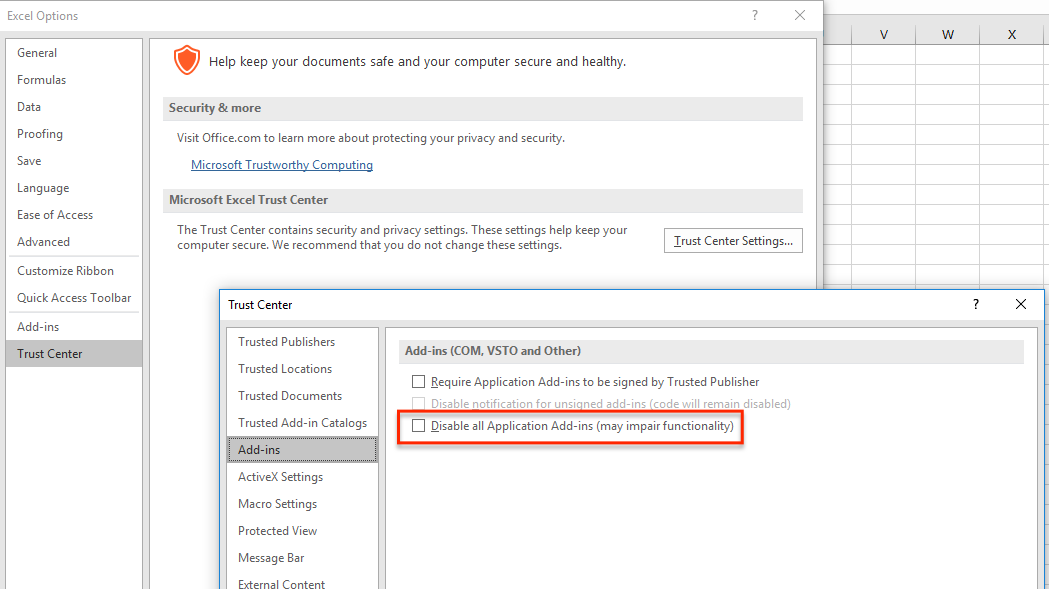Select Trusted Publishers in Trust Center

287,342
